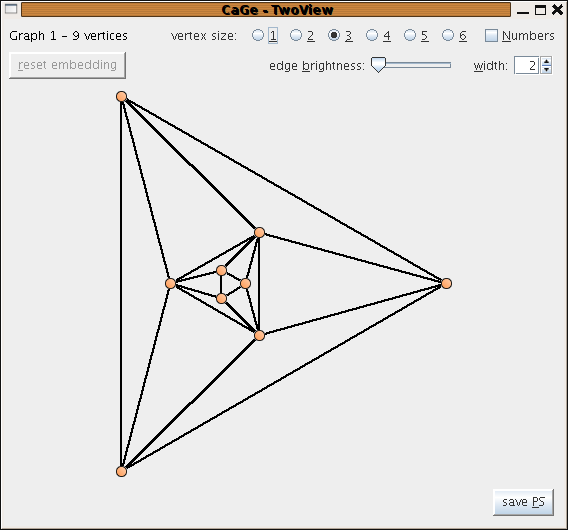Click the reset embedding button
568x530 pixels.
click(x=67, y=65)
